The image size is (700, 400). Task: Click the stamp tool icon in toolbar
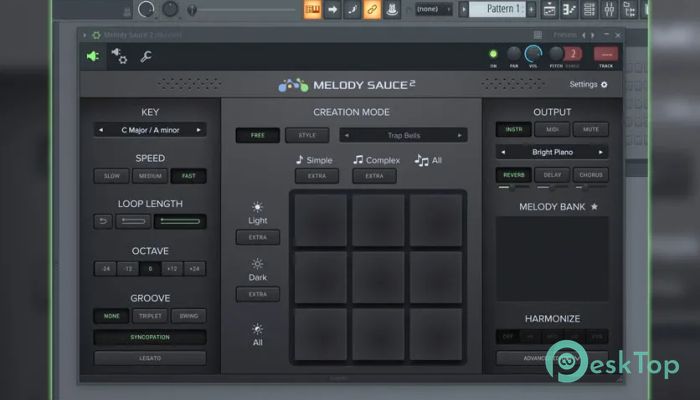[x=392, y=9]
